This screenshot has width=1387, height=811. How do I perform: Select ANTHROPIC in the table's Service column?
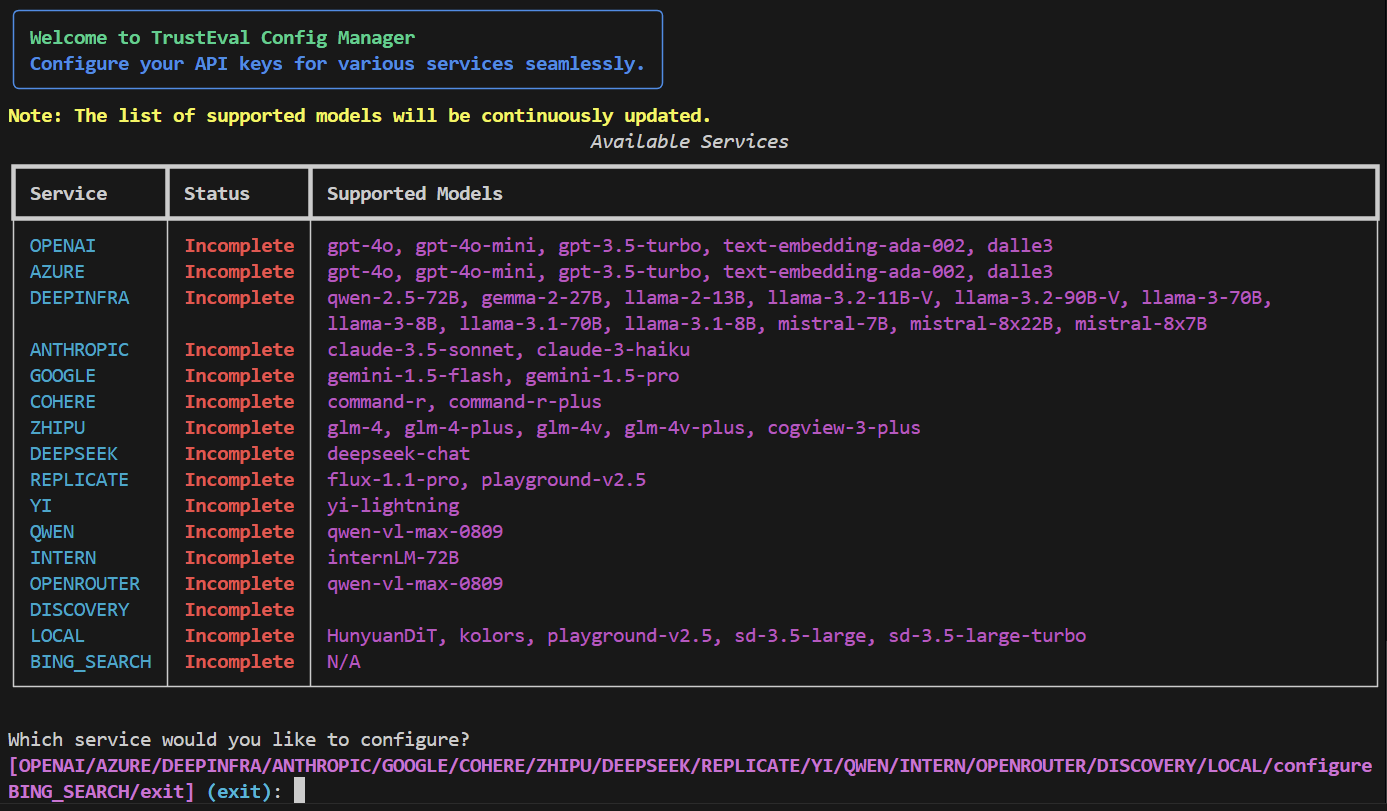coord(79,350)
